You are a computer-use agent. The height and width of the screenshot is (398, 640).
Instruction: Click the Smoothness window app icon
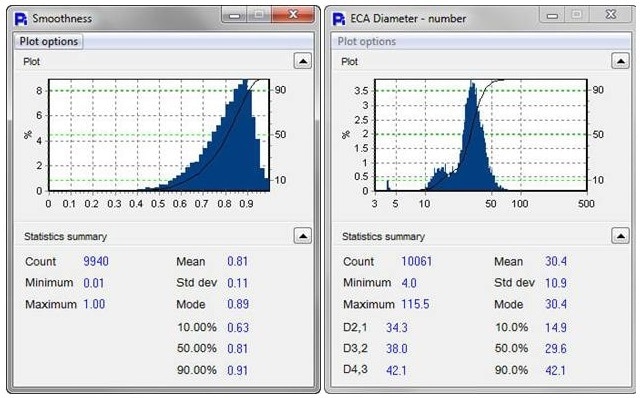[21, 19]
